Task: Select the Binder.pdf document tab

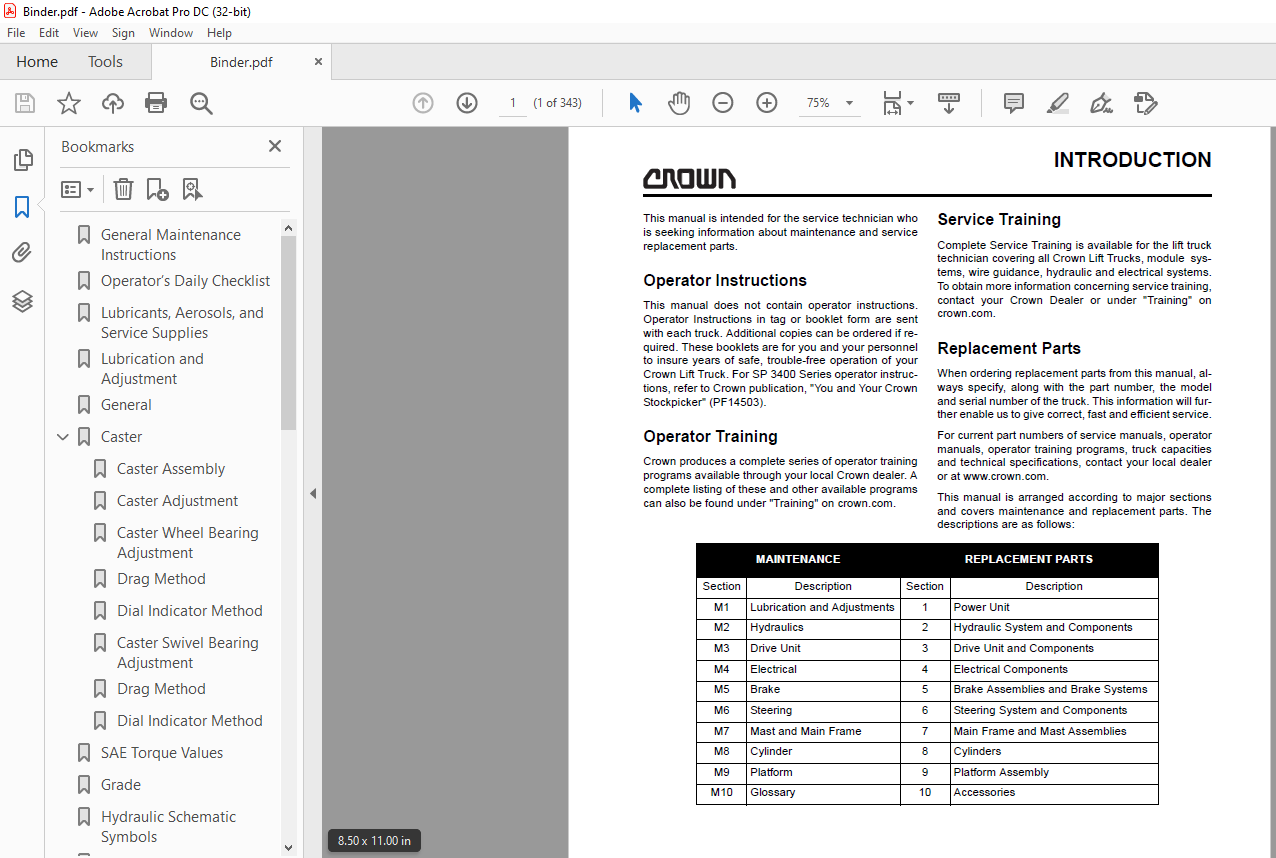Action: tap(241, 62)
